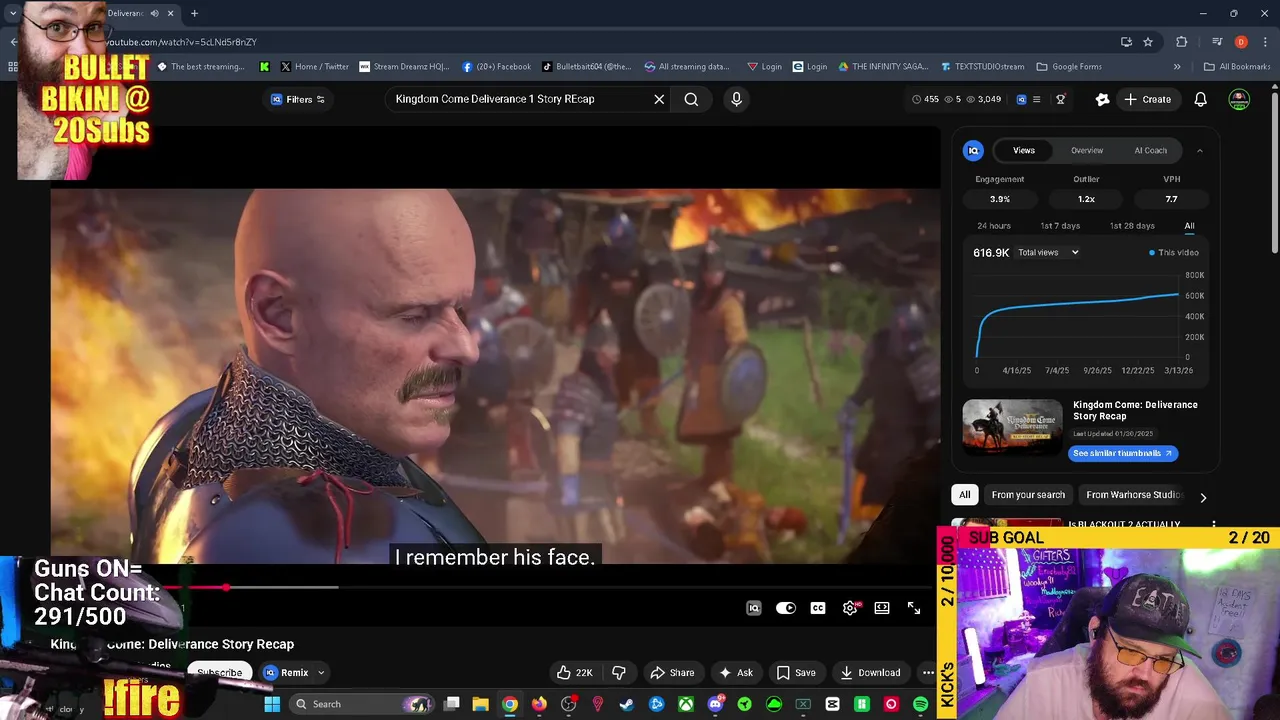Image resolution: width=1280 pixels, height=720 pixels.
Task: Select the All time range
Action: tap(1189, 226)
